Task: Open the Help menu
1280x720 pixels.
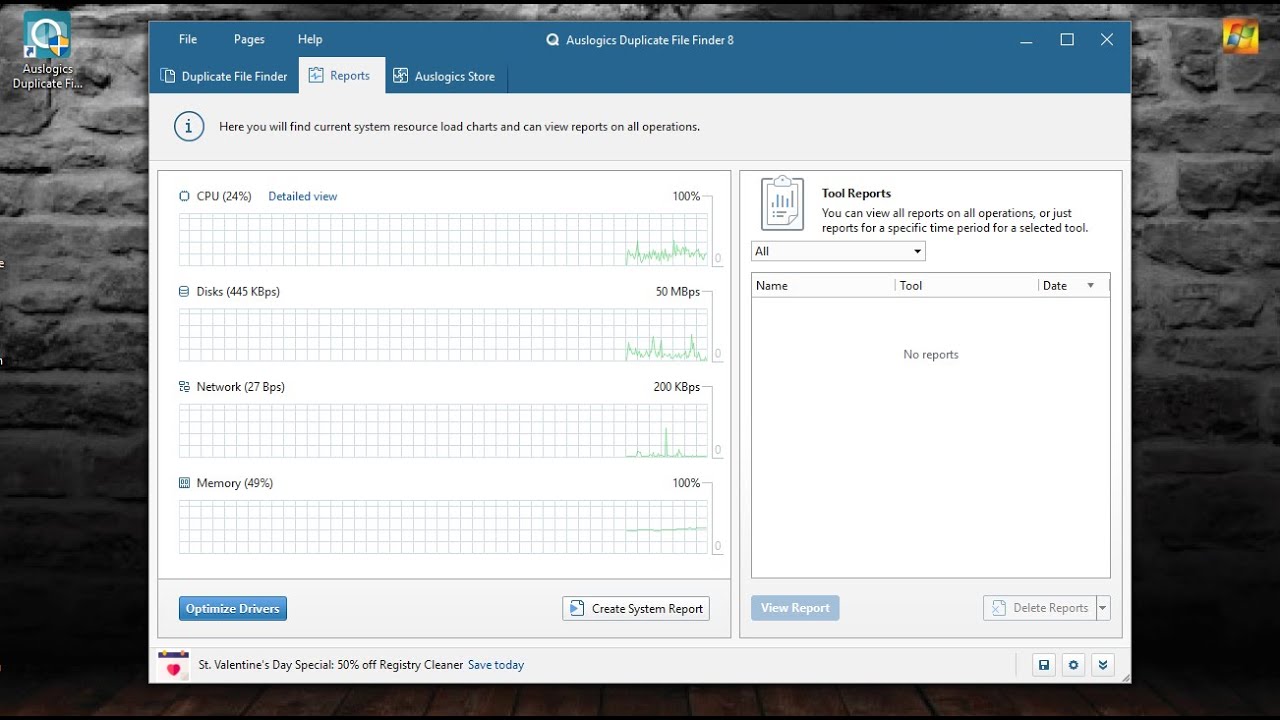Action: [310, 40]
